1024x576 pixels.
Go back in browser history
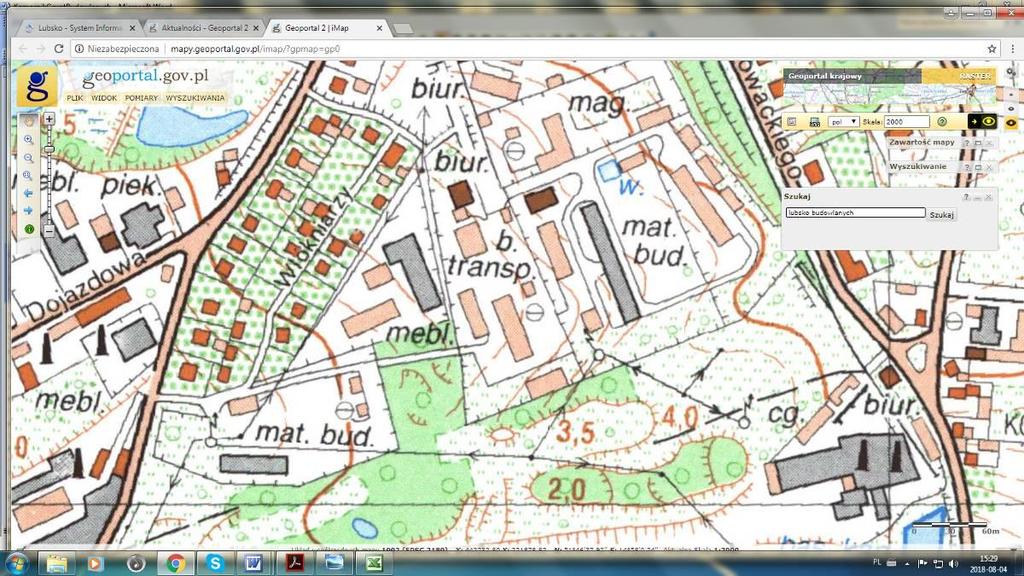[24, 48]
